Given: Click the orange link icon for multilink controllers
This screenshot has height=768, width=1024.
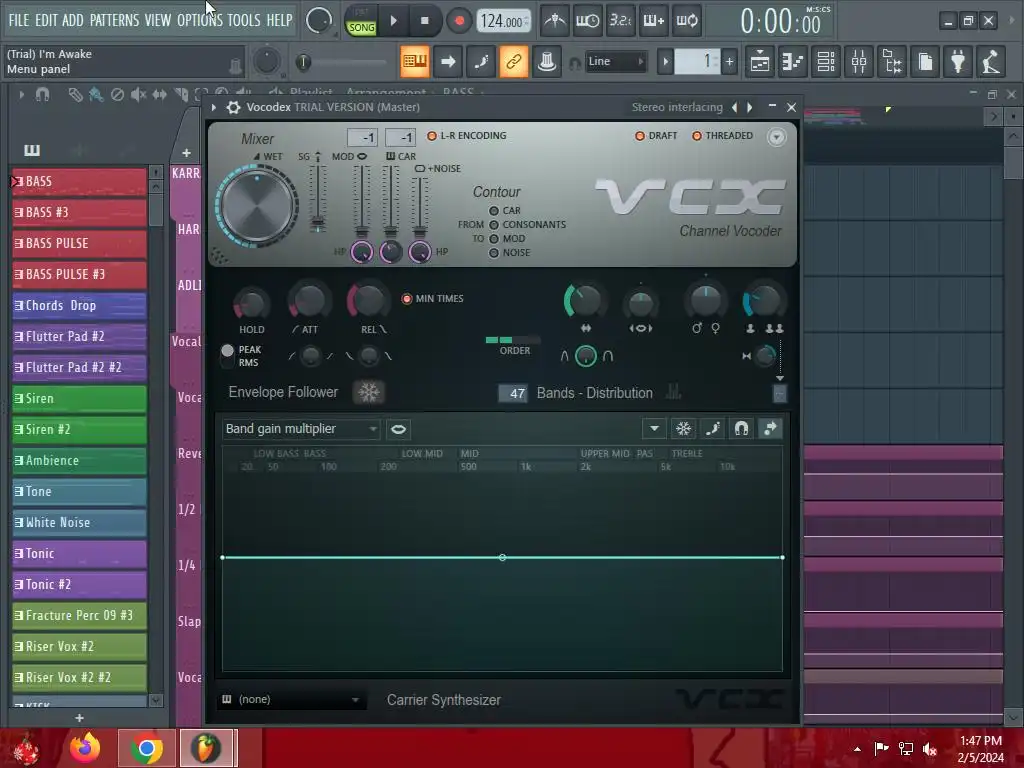Looking at the screenshot, I should pyautogui.click(x=514, y=61).
